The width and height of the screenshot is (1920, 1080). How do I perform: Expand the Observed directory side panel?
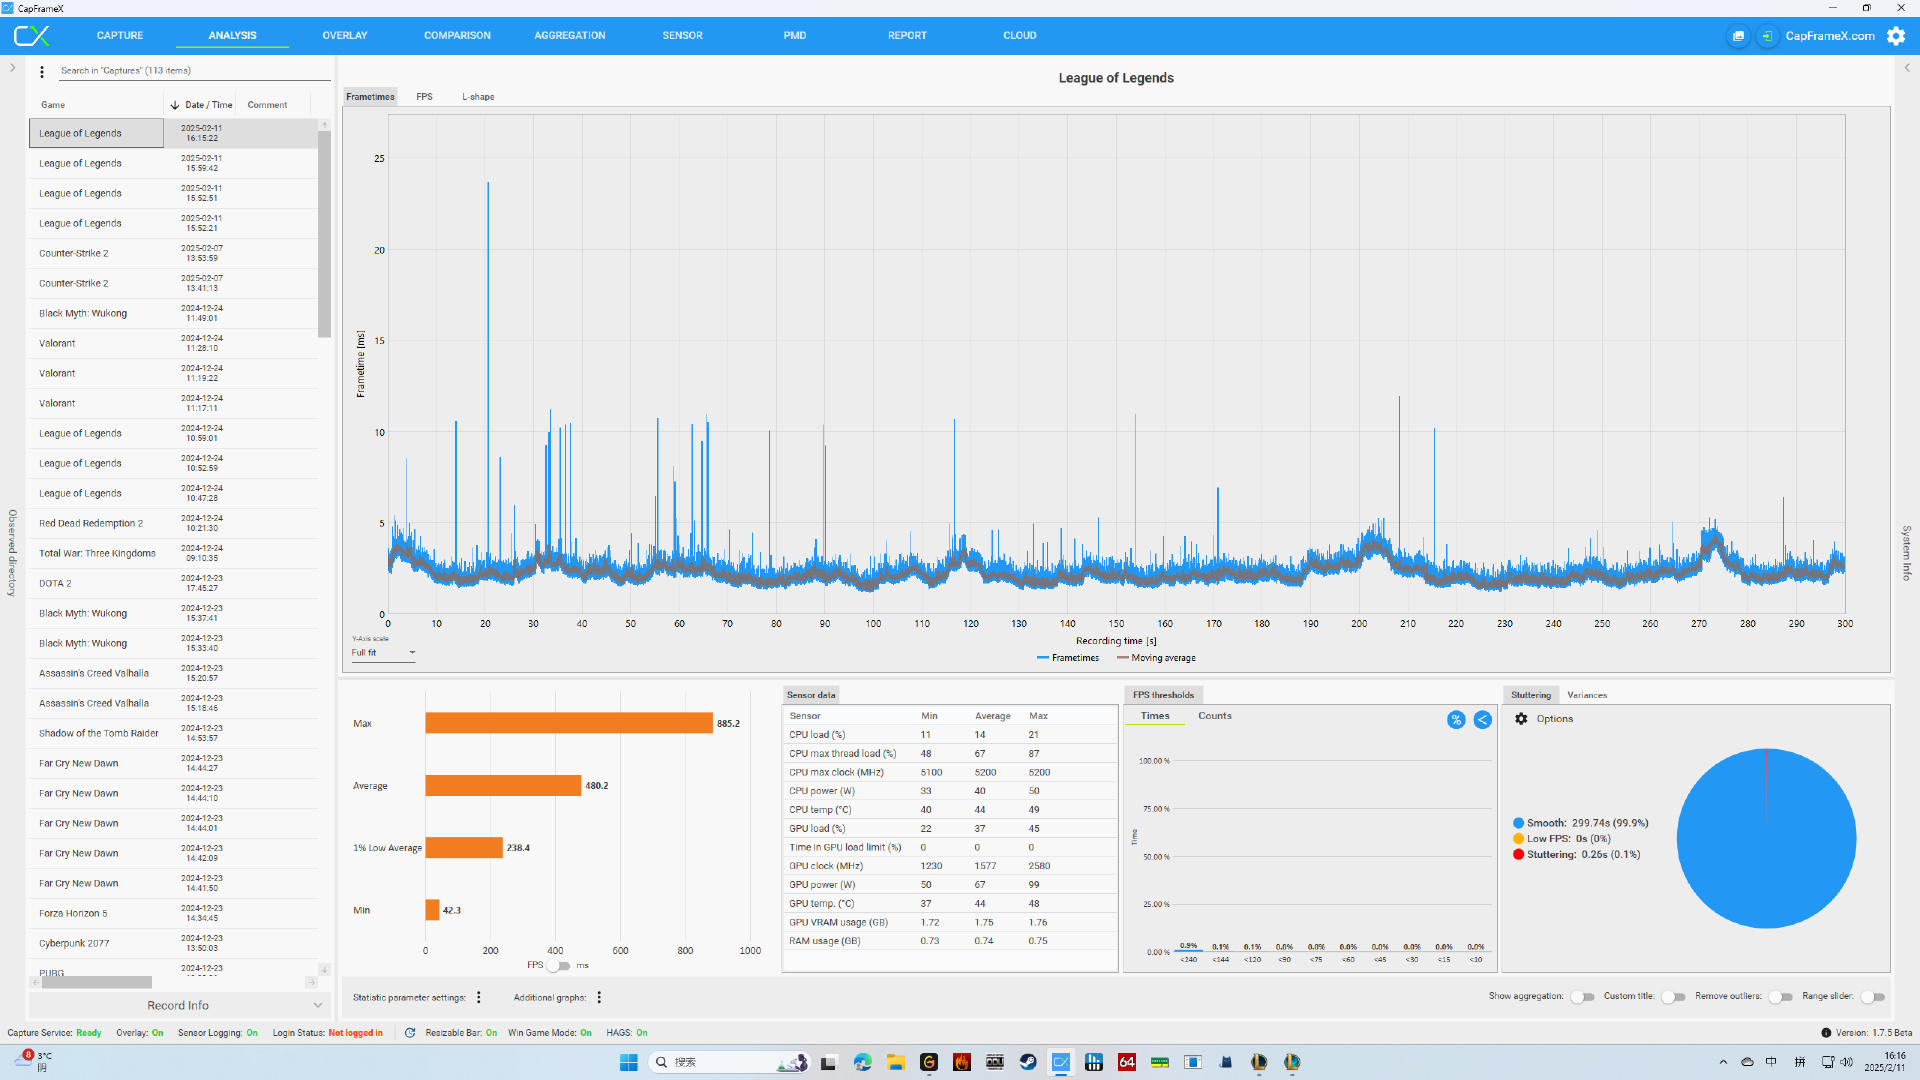pos(12,68)
